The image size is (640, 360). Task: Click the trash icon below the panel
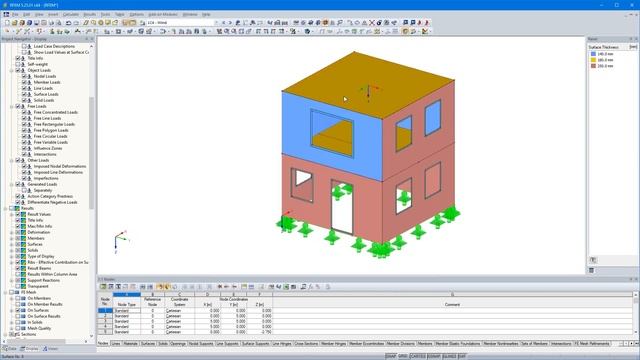591,270
